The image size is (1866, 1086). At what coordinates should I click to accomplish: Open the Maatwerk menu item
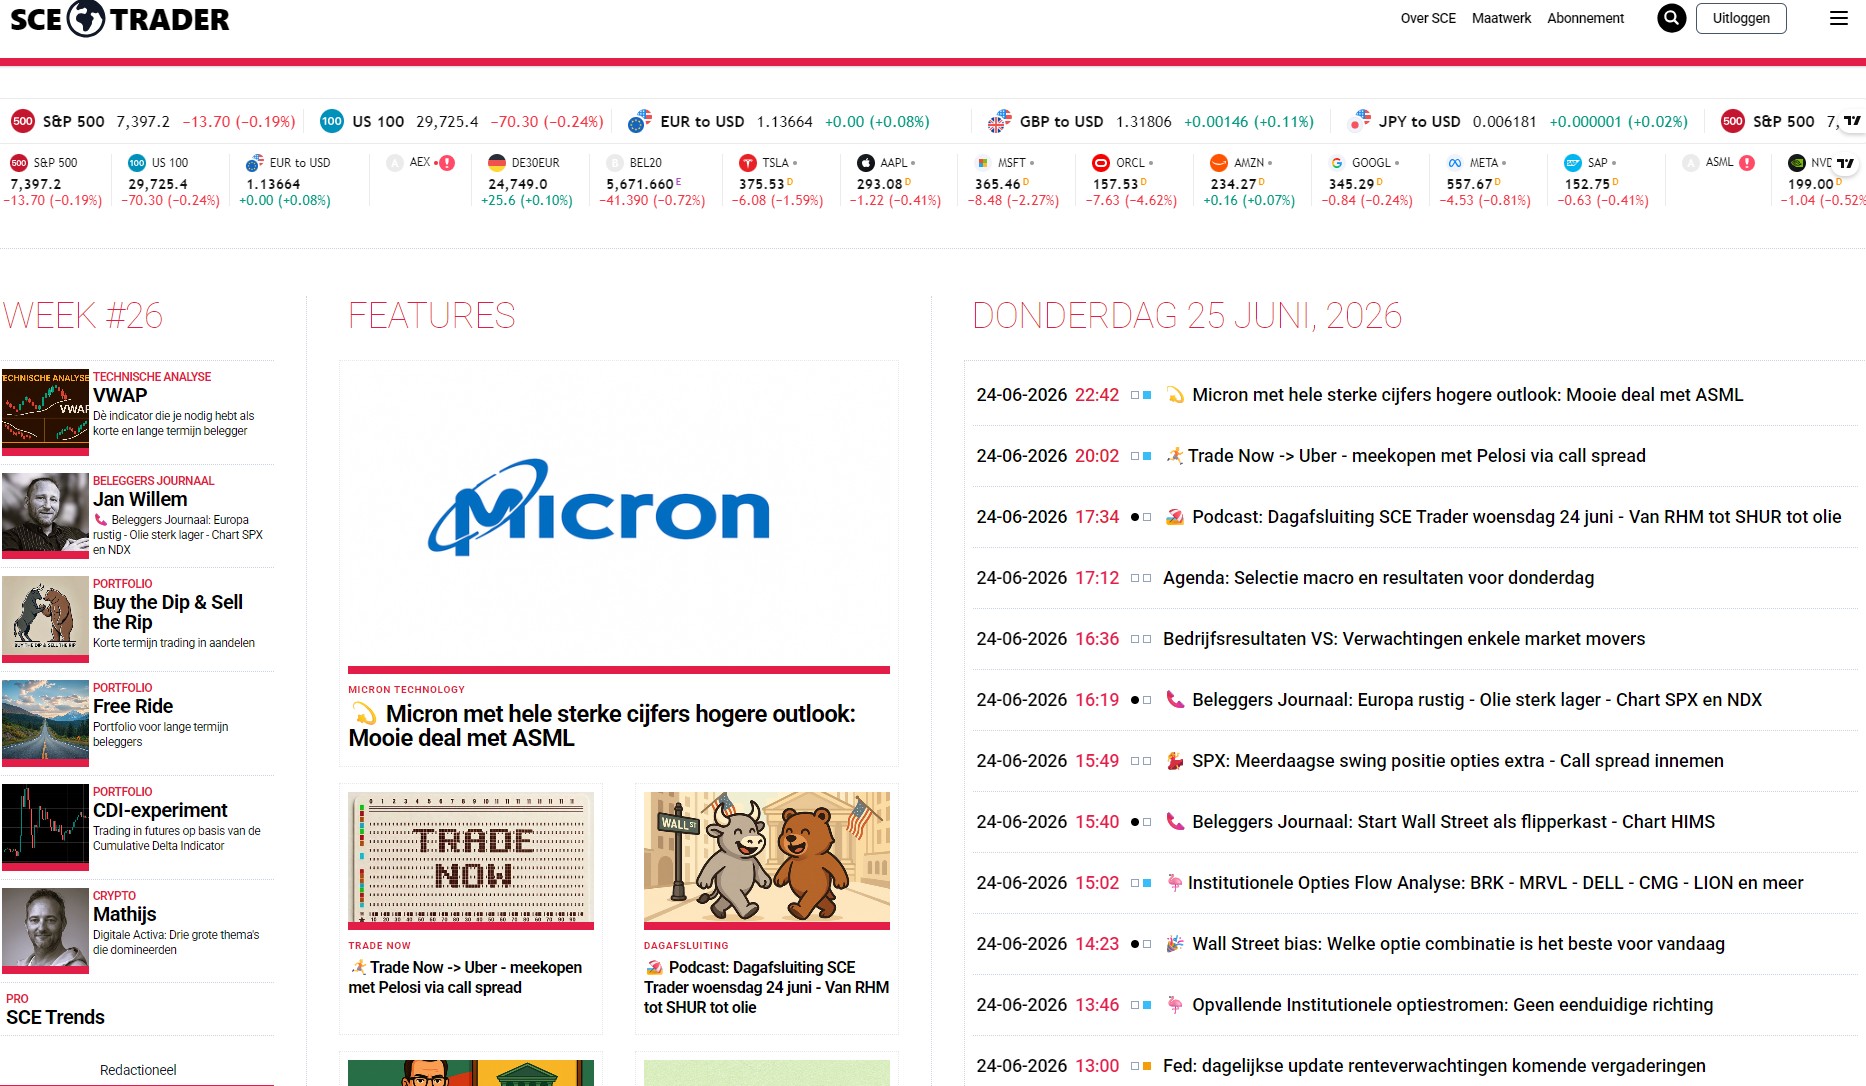[1501, 18]
